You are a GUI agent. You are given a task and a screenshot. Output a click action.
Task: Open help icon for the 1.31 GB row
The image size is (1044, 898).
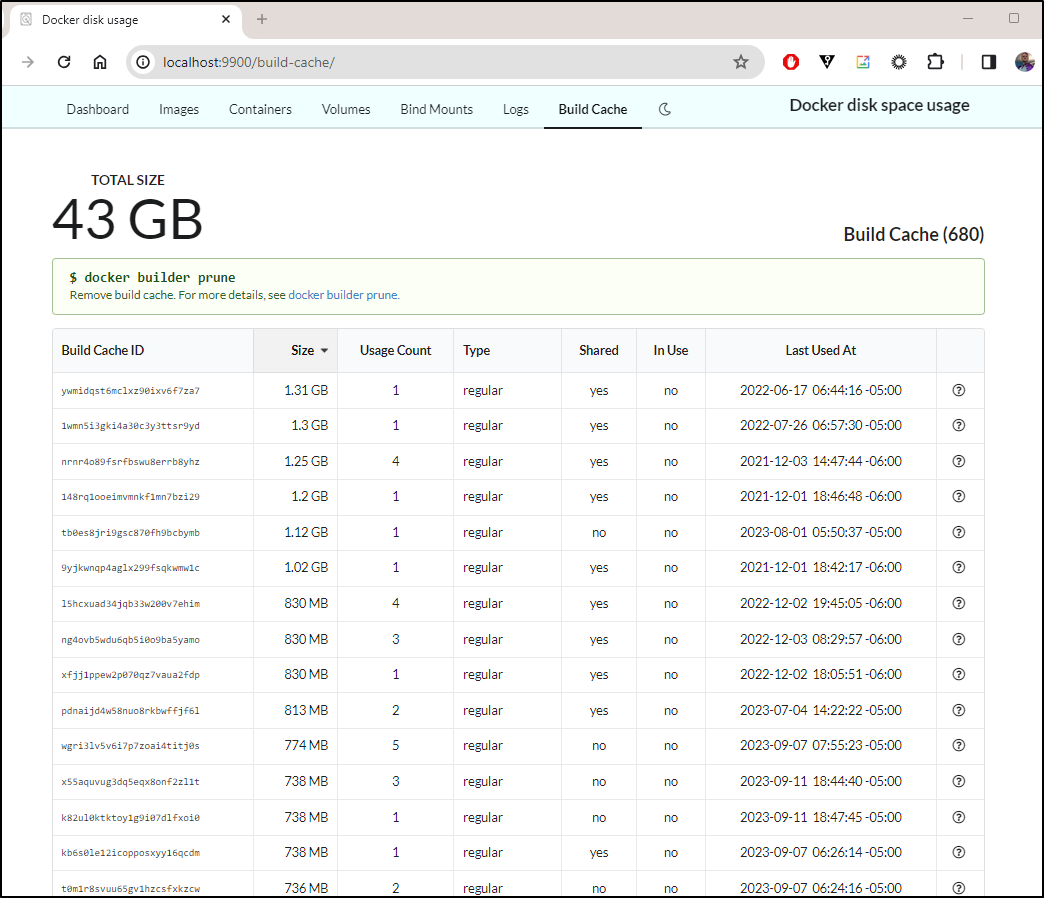click(959, 390)
